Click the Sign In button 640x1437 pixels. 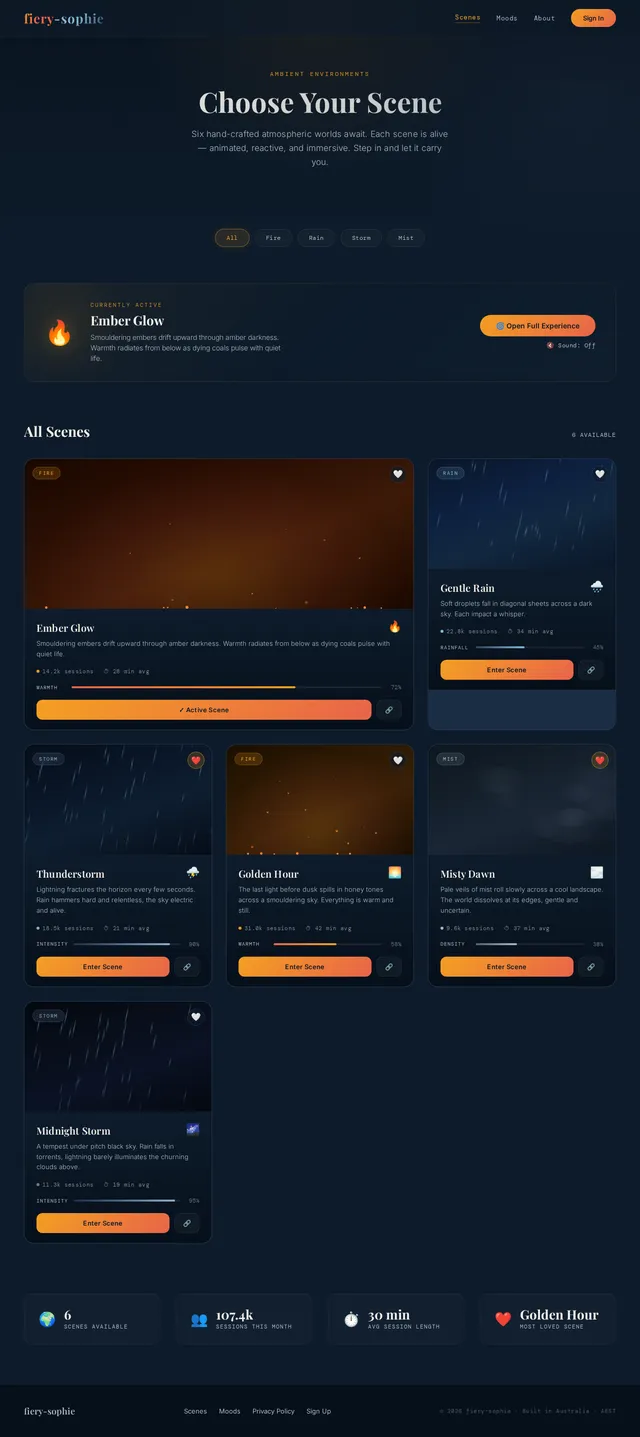click(593, 18)
